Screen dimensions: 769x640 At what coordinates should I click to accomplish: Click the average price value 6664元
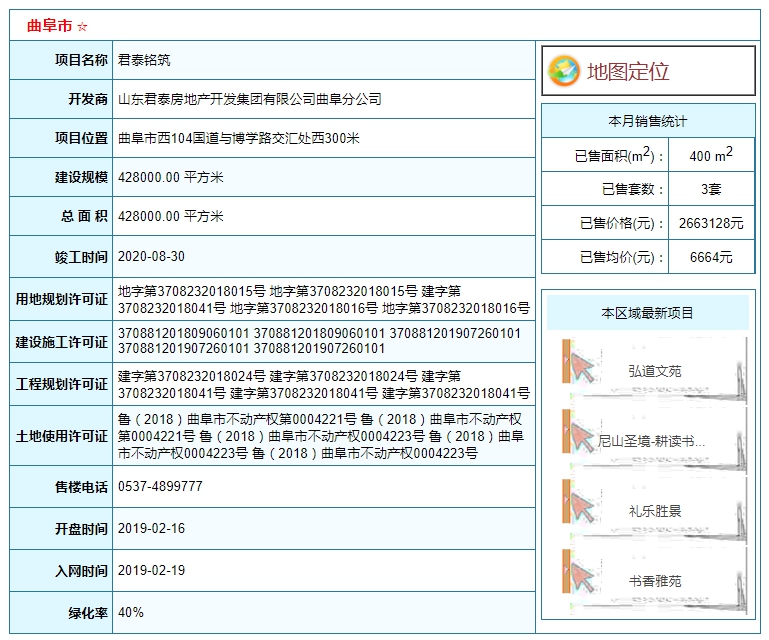coord(711,257)
